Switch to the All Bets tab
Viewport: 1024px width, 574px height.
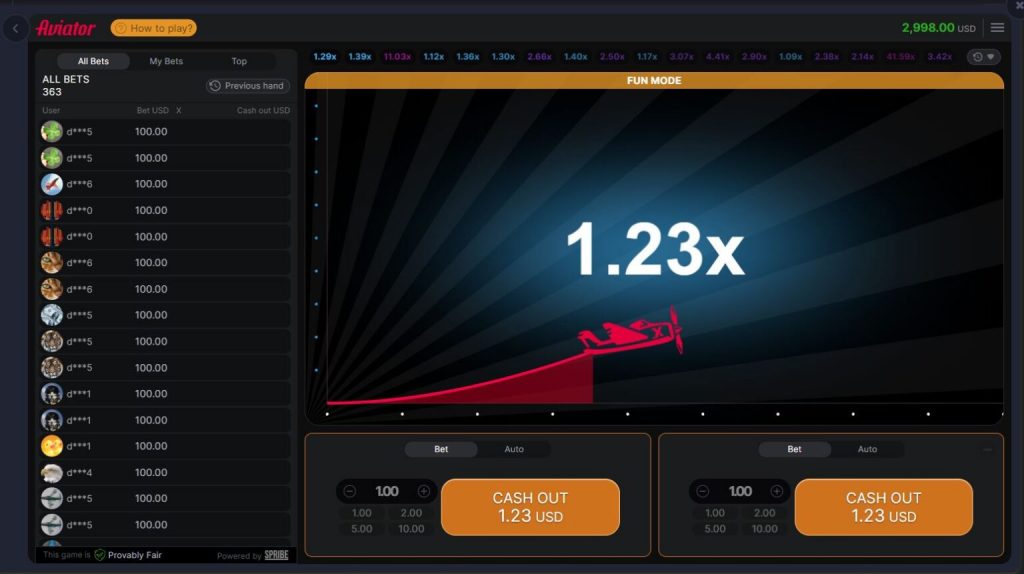click(x=93, y=61)
